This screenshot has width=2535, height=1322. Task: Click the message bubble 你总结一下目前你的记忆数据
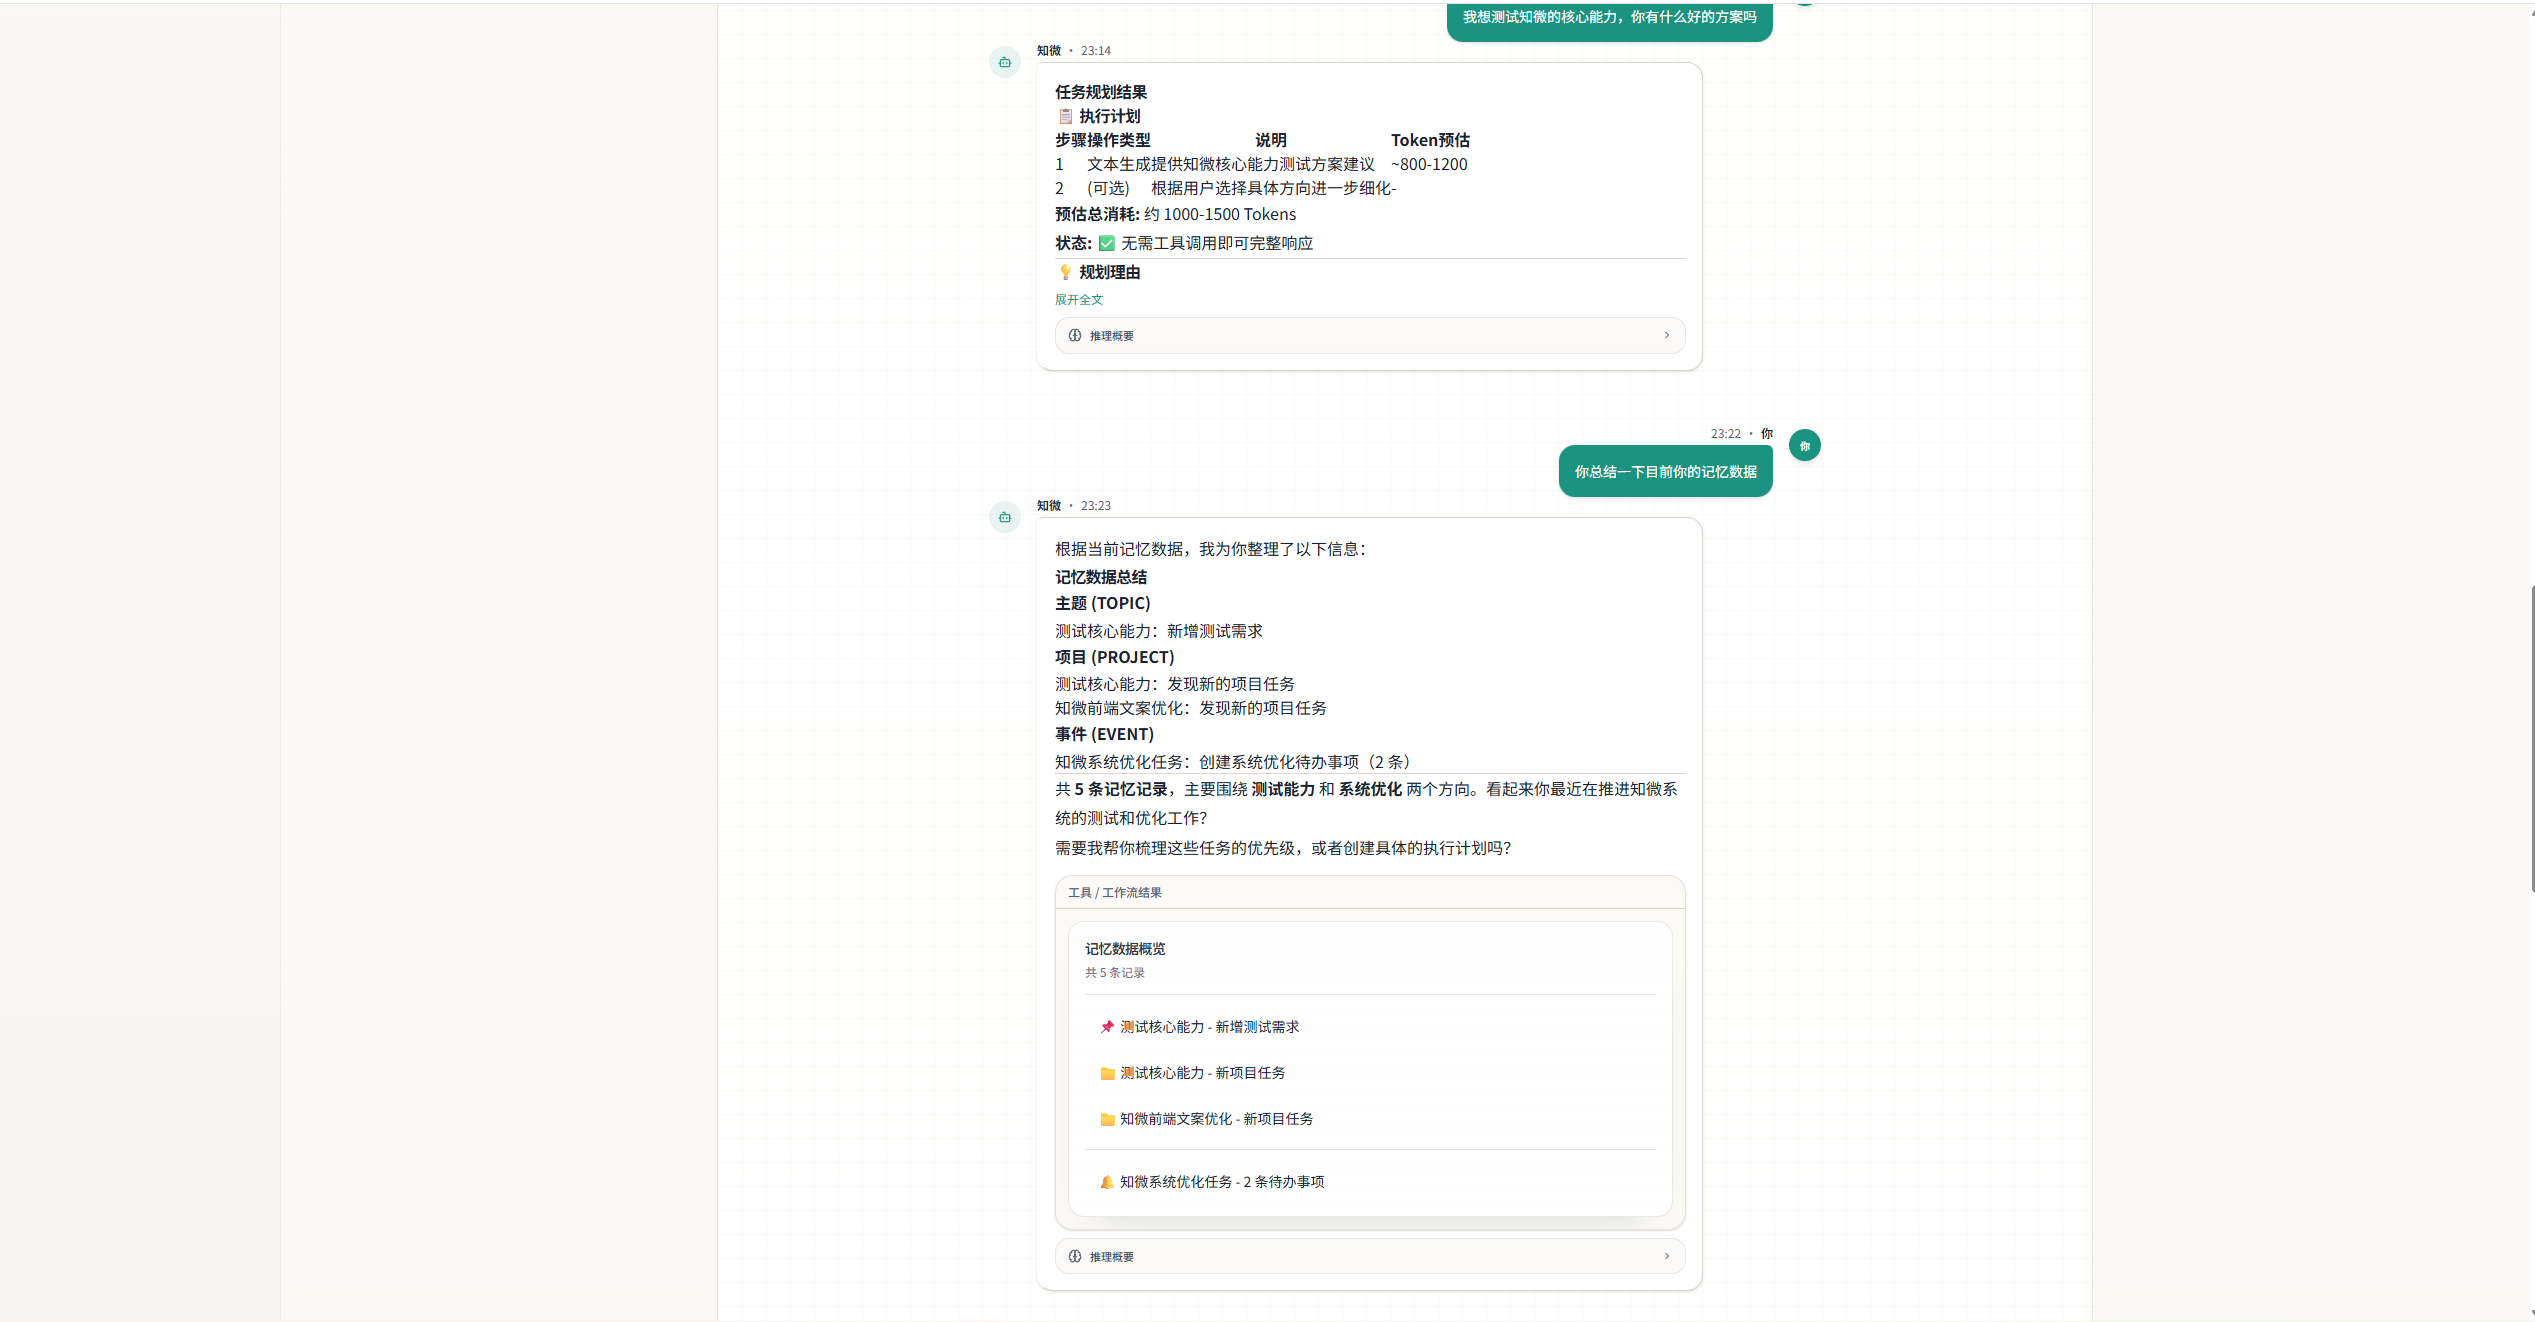pos(1664,471)
